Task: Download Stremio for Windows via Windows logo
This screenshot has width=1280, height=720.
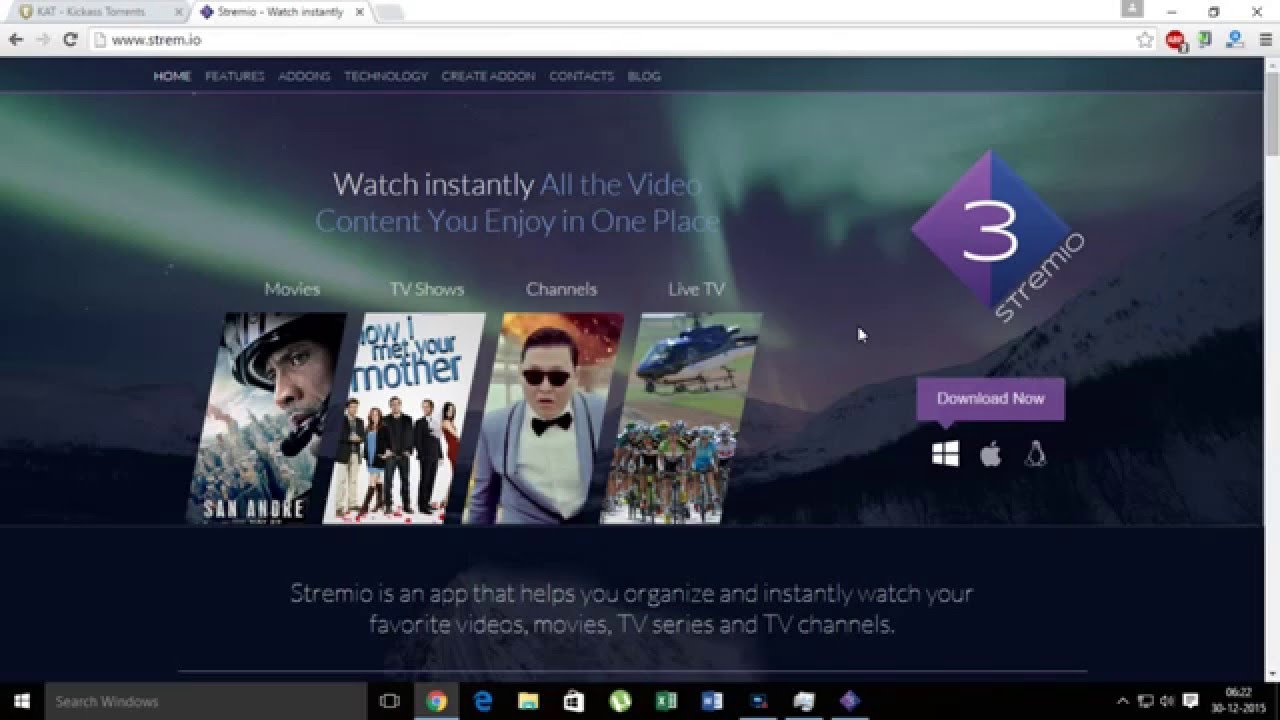Action: [x=945, y=454]
